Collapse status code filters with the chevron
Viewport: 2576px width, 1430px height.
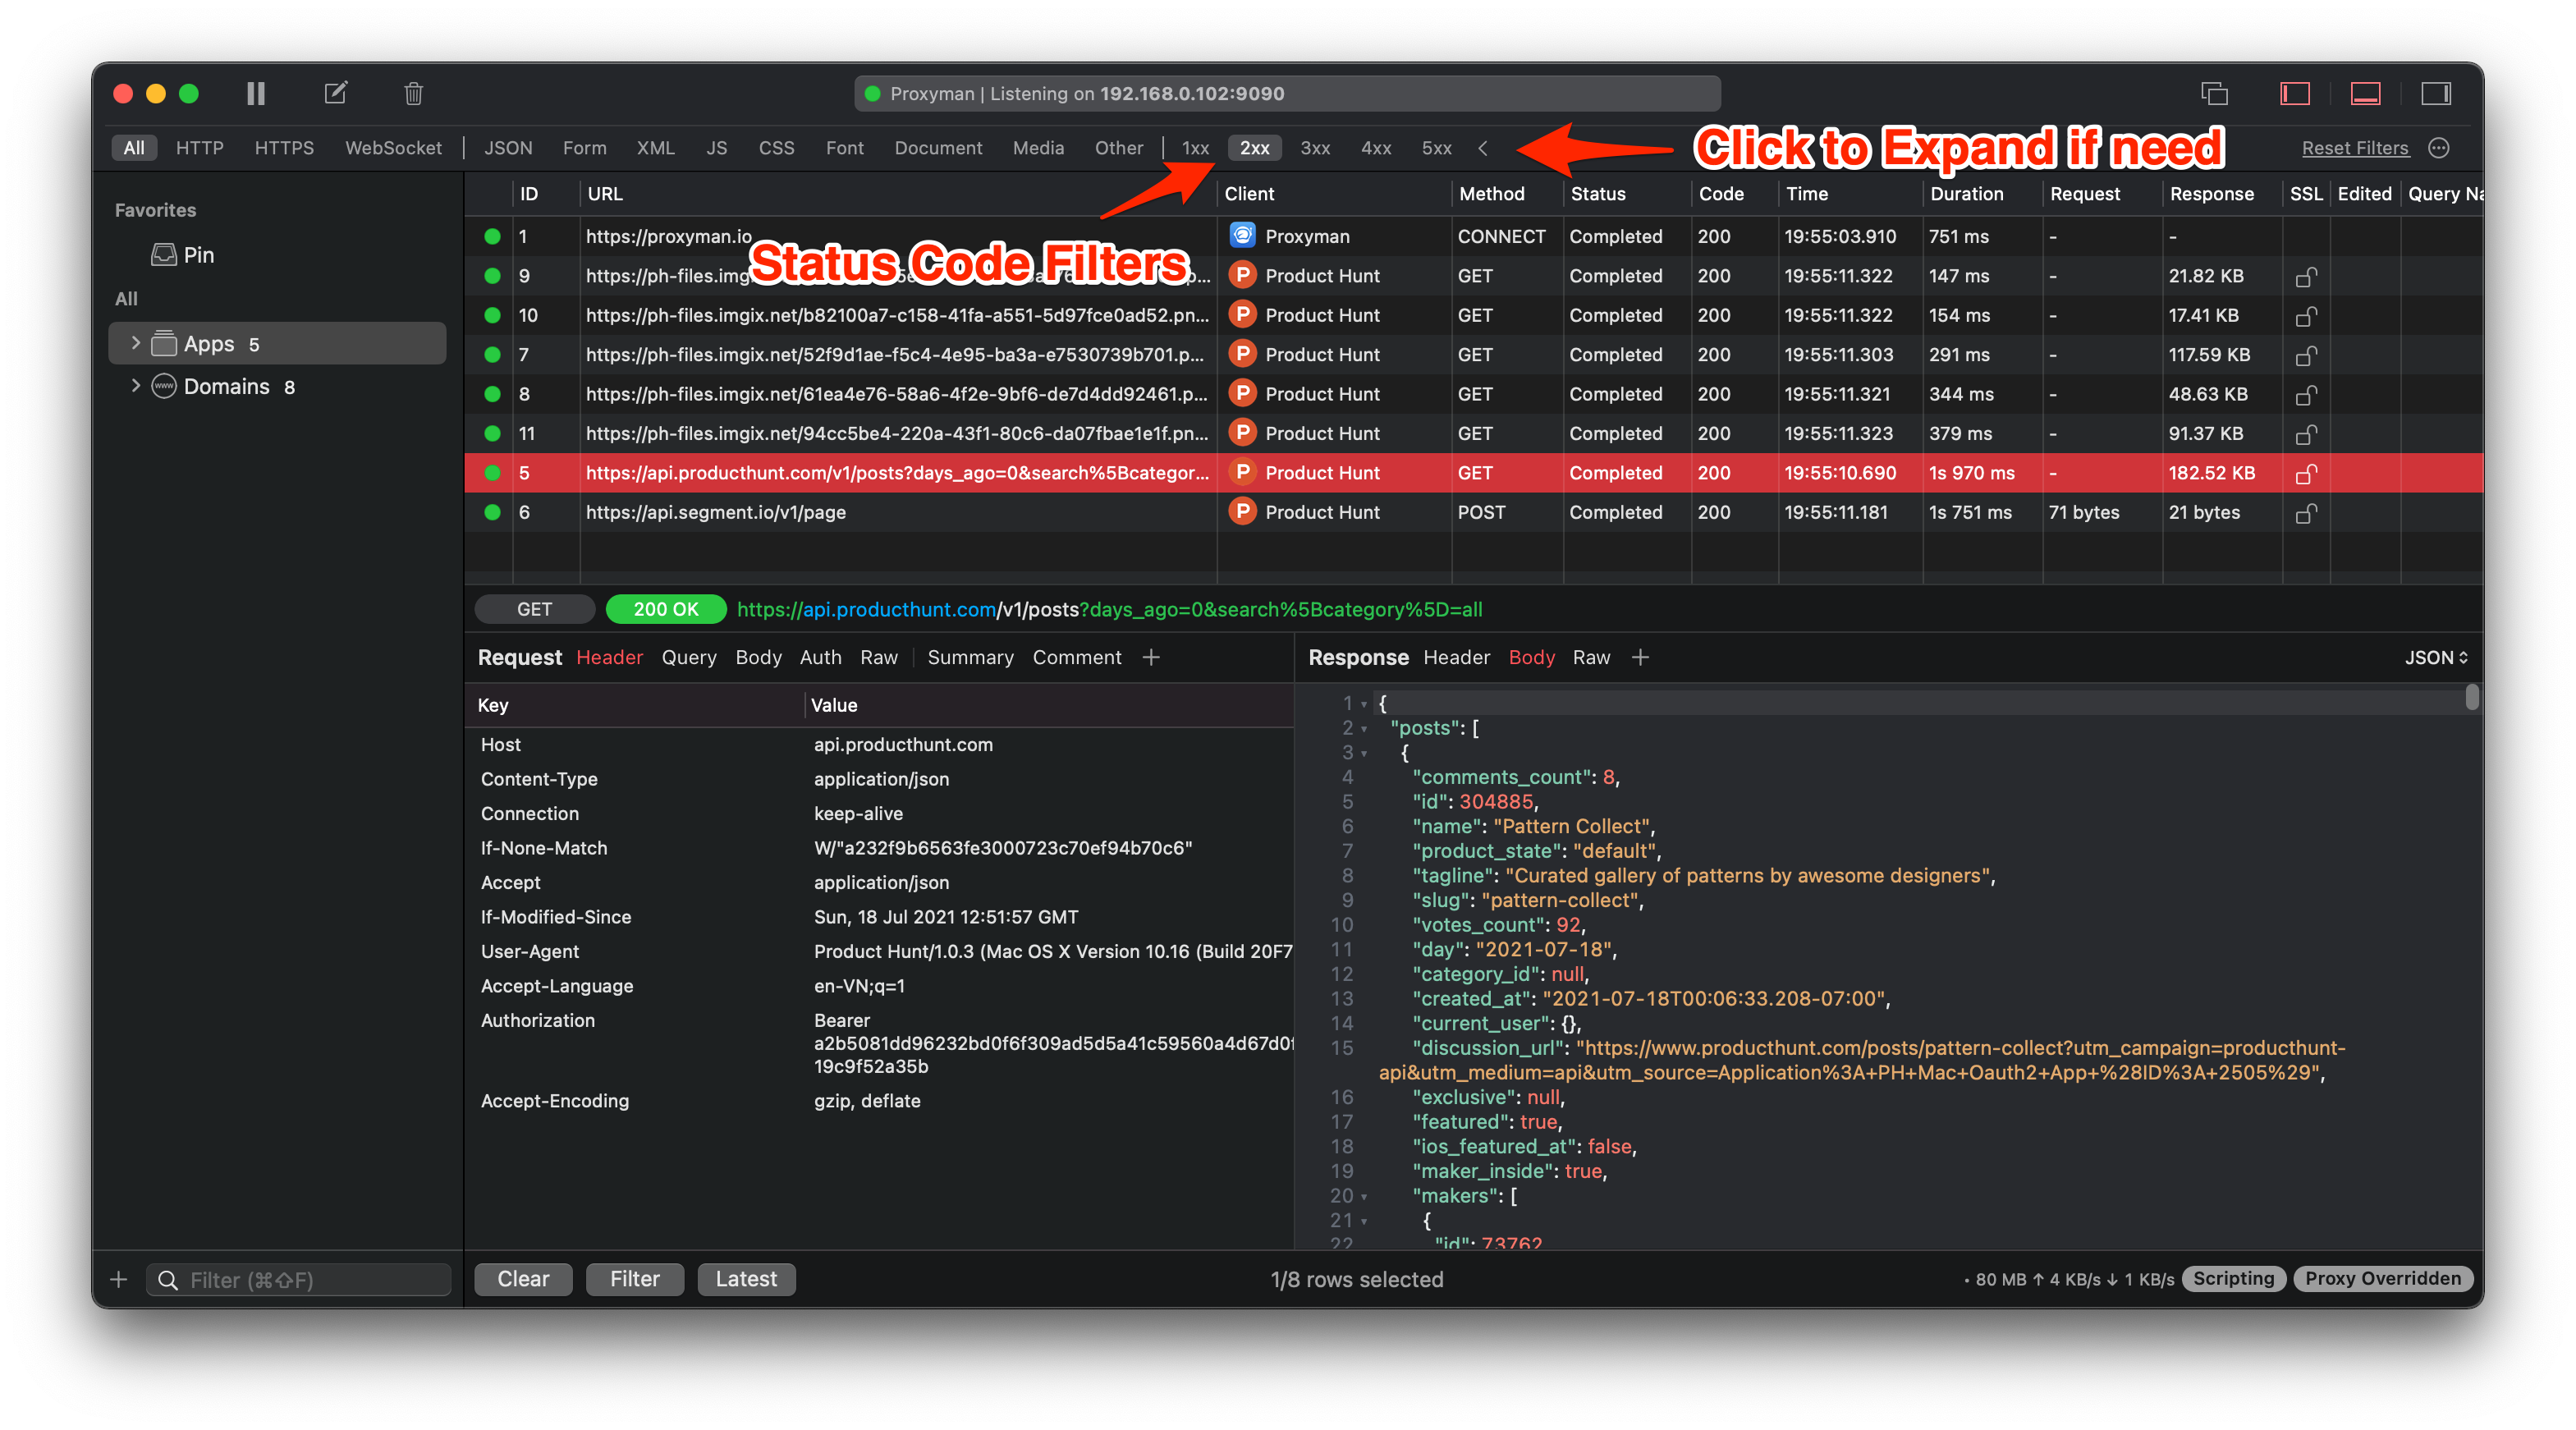point(1482,148)
